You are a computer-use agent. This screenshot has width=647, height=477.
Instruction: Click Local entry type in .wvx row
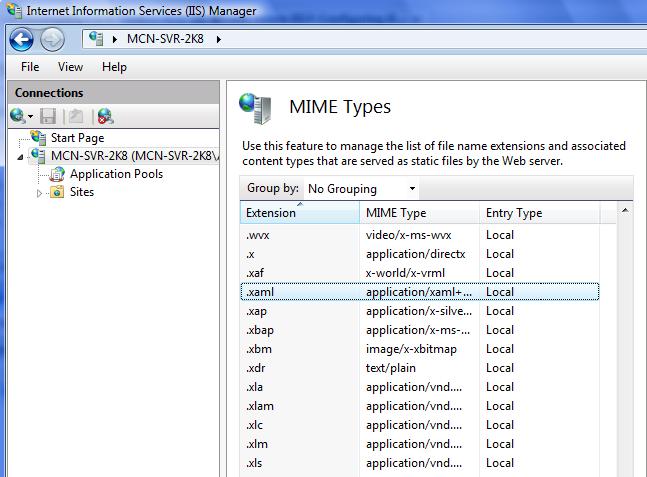point(500,235)
